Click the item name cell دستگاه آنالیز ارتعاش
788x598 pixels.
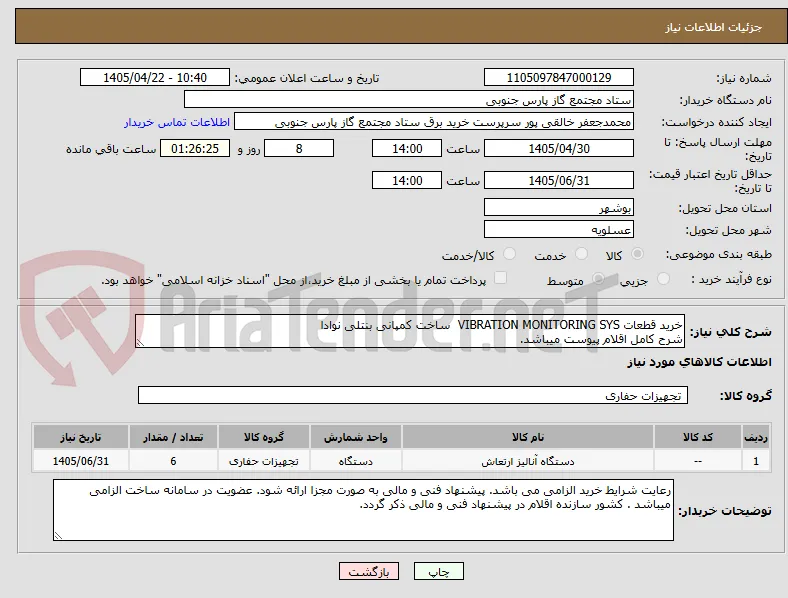click(528, 461)
